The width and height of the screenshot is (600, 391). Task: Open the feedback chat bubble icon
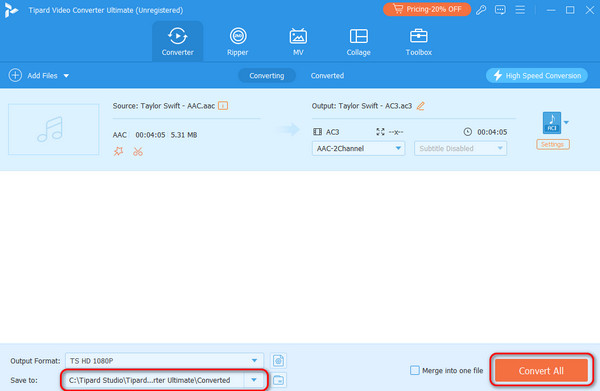pyautogui.click(x=500, y=10)
